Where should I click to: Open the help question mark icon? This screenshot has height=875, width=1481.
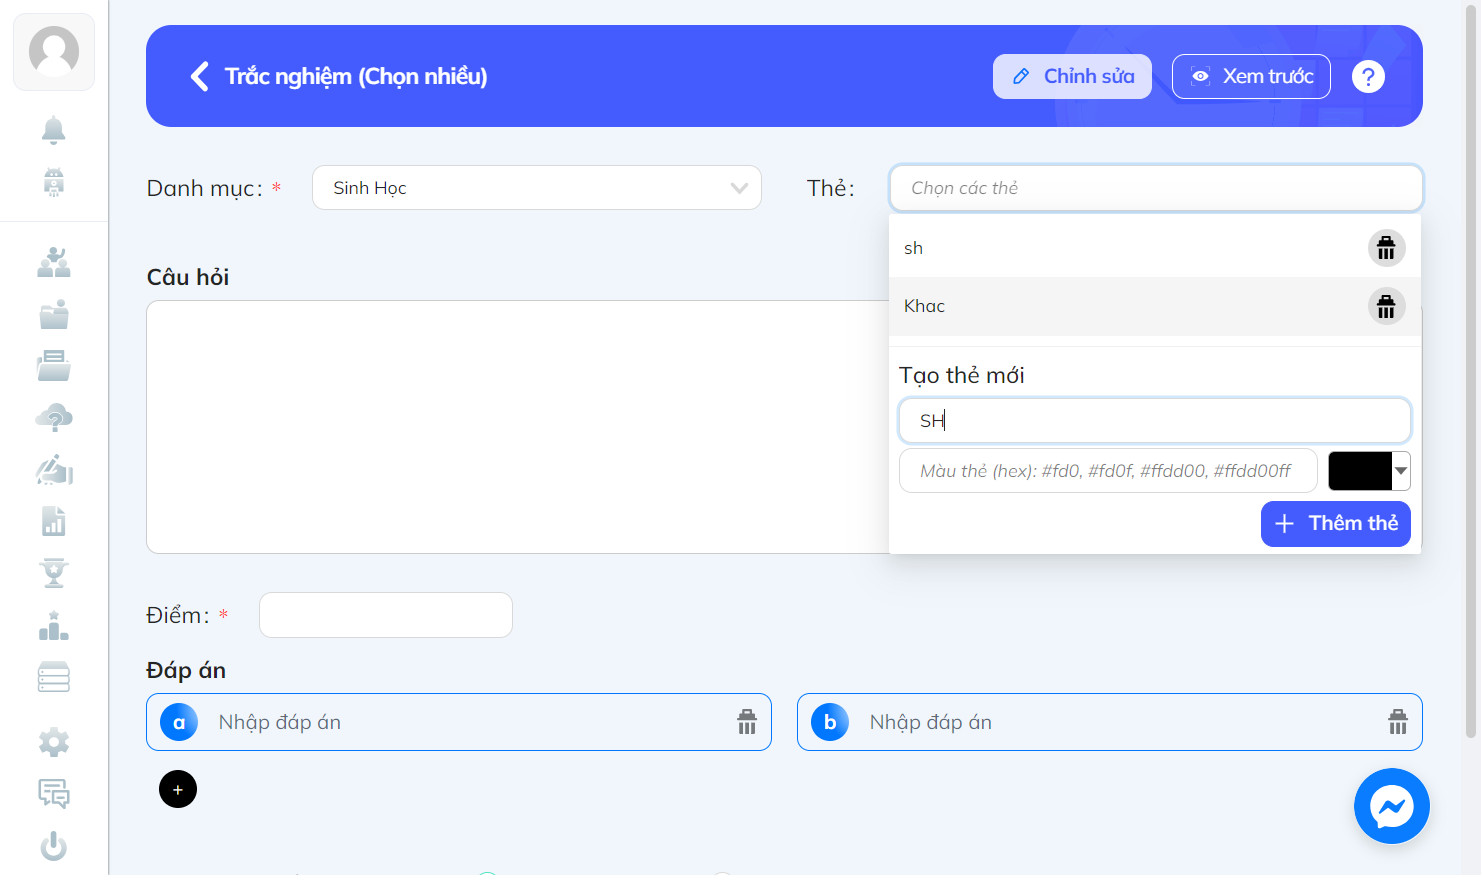pyautogui.click(x=1368, y=76)
